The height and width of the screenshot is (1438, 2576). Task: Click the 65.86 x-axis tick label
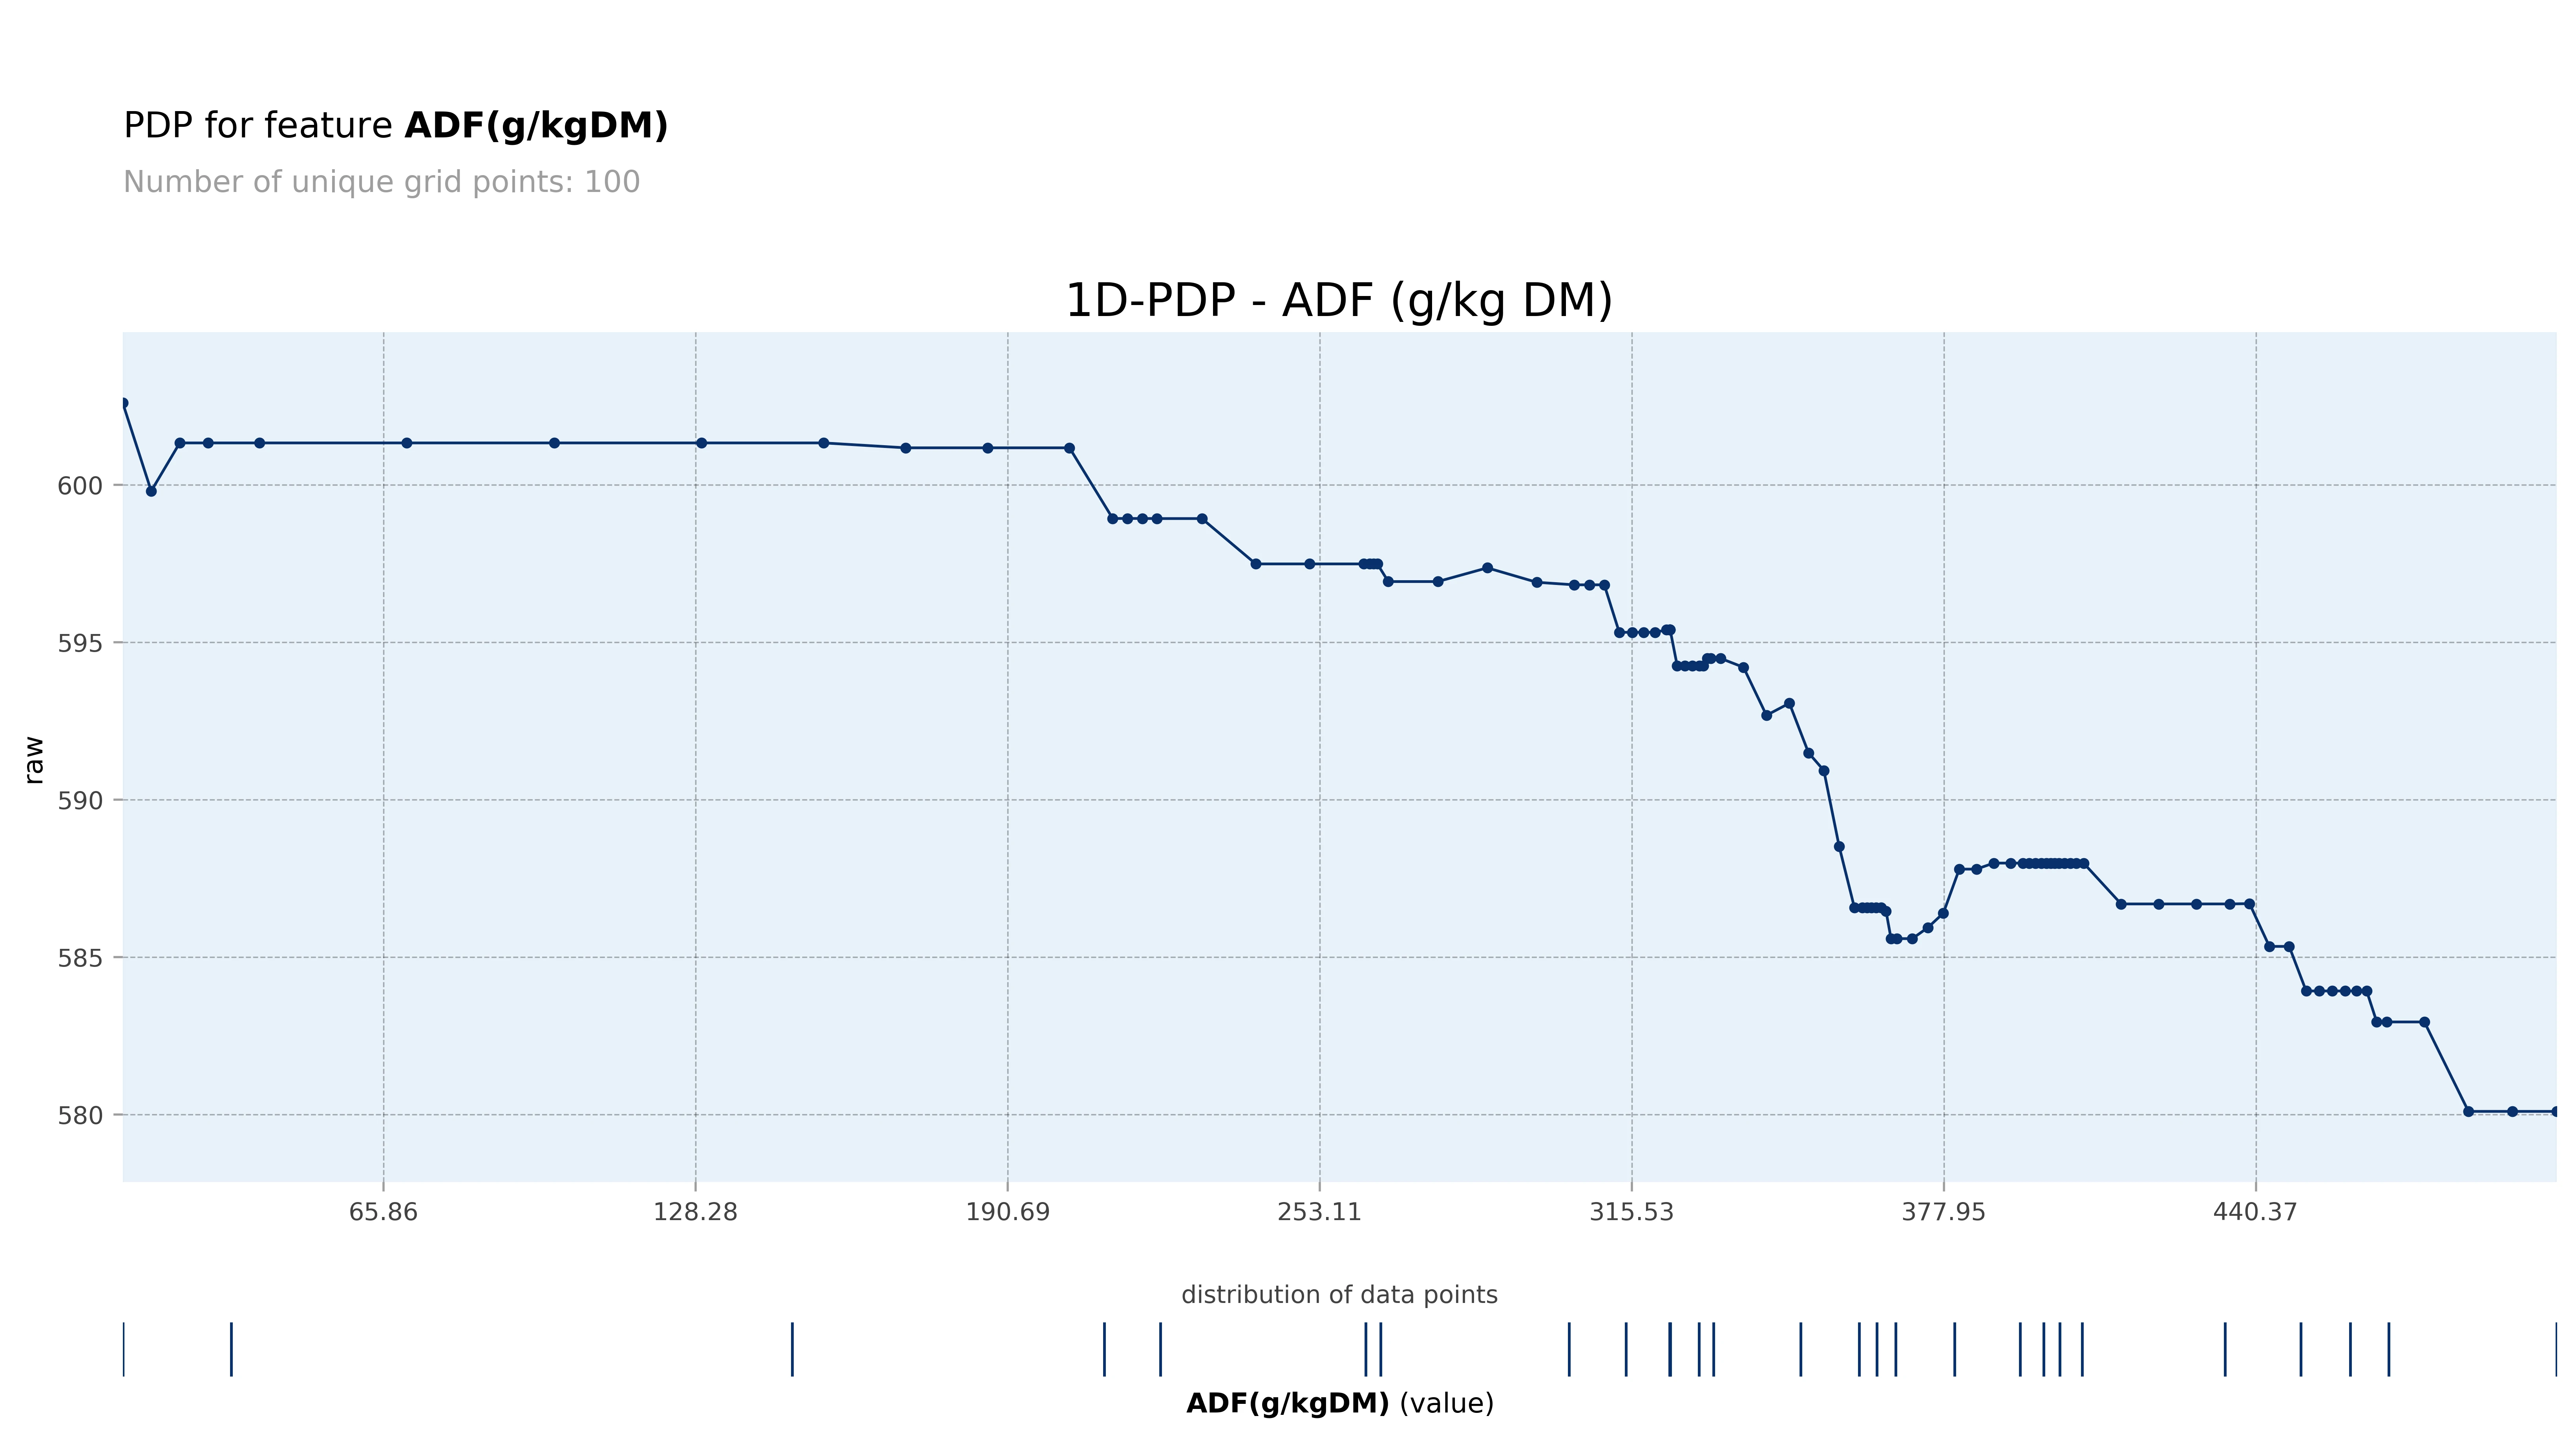[x=383, y=1212]
